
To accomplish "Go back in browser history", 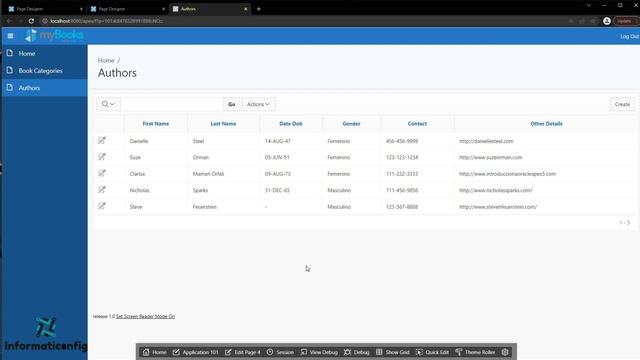I will click(9, 21).
